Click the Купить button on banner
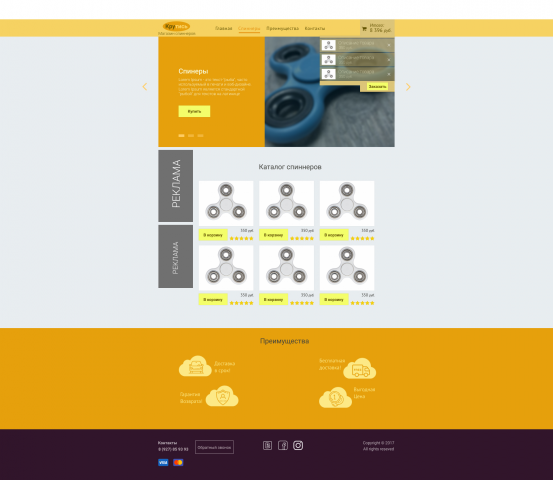Viewport: 553px width, 480px height. click(x=194, y=111)
